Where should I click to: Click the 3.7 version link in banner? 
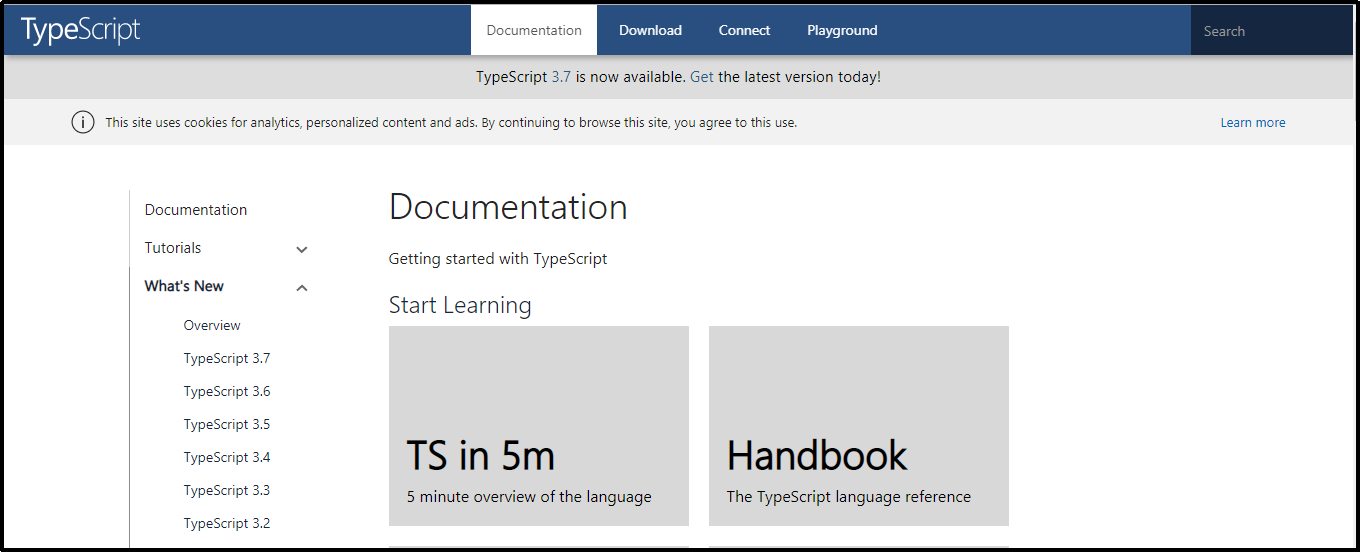pos(561,77)
